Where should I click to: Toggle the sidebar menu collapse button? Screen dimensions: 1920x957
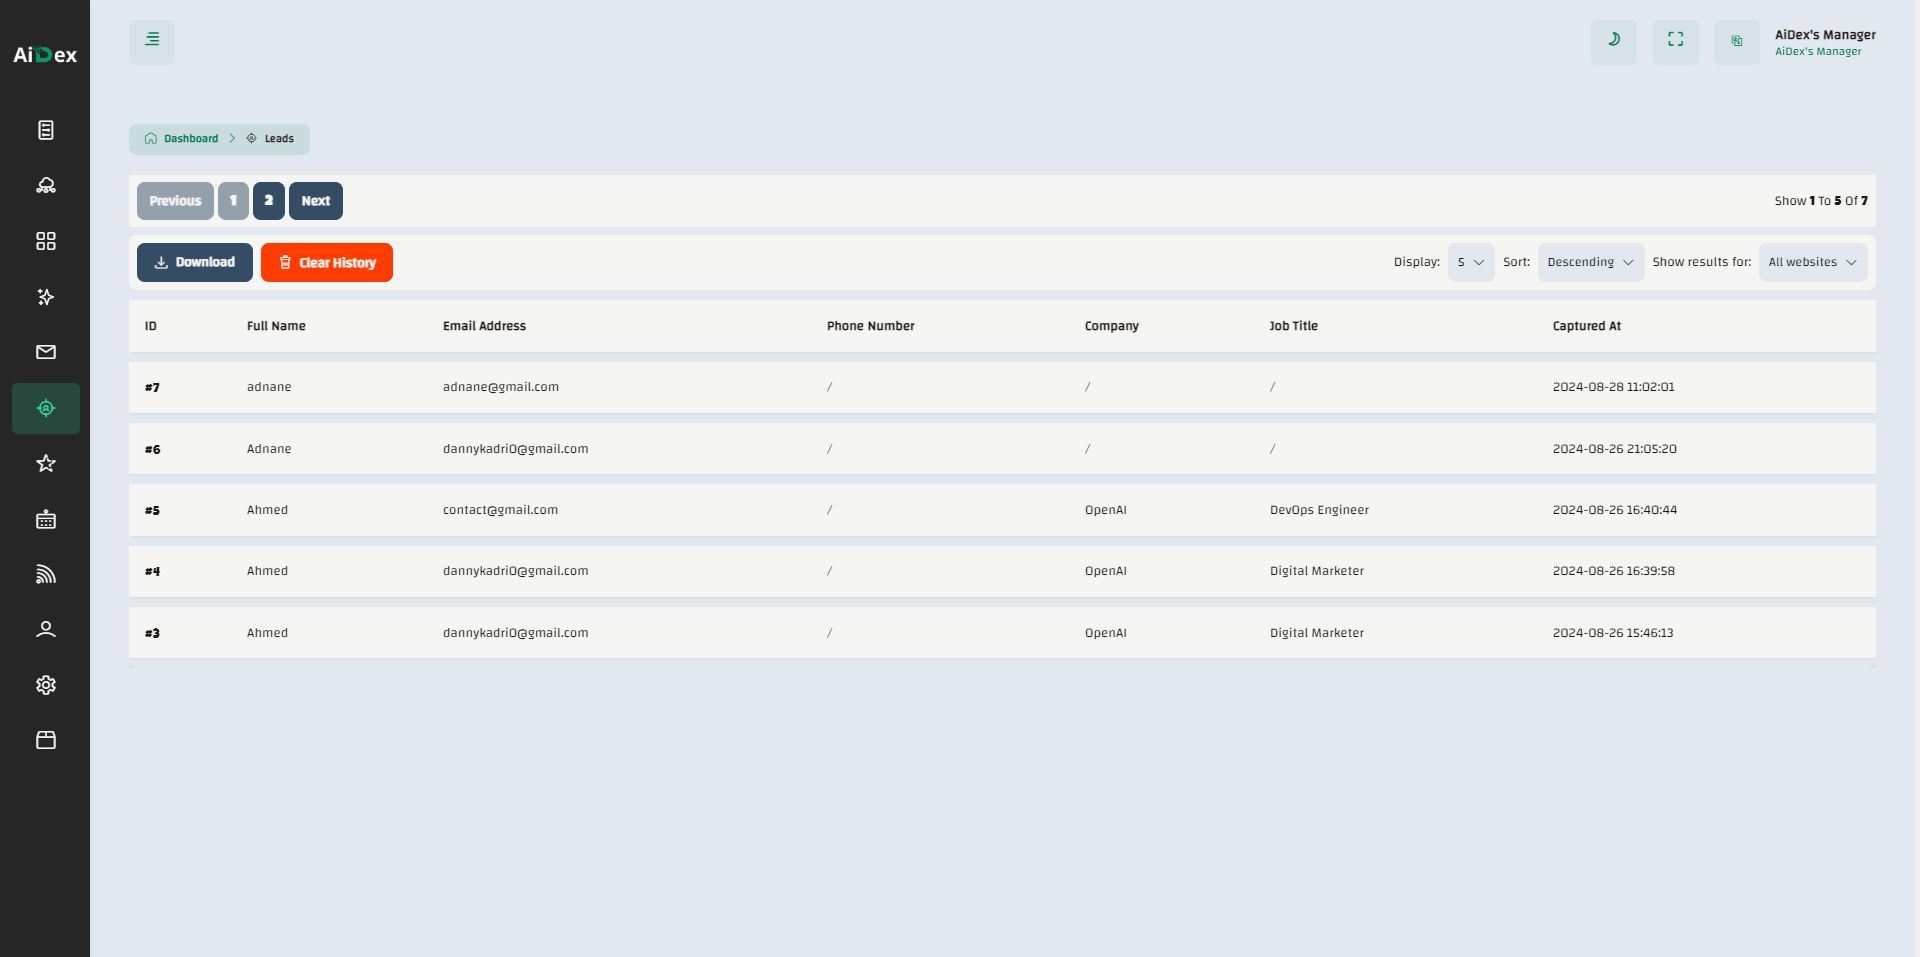coord(152,42)
